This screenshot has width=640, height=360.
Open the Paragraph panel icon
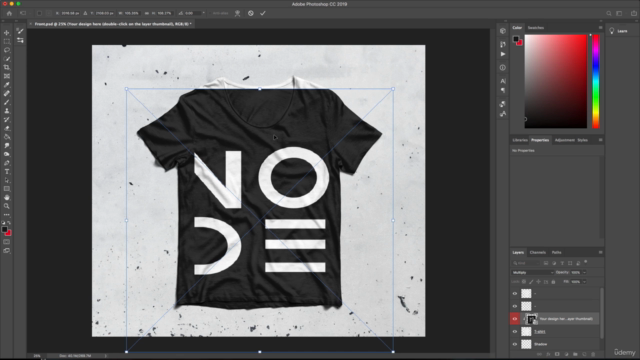pyautogui.click(x=503, y=90)
